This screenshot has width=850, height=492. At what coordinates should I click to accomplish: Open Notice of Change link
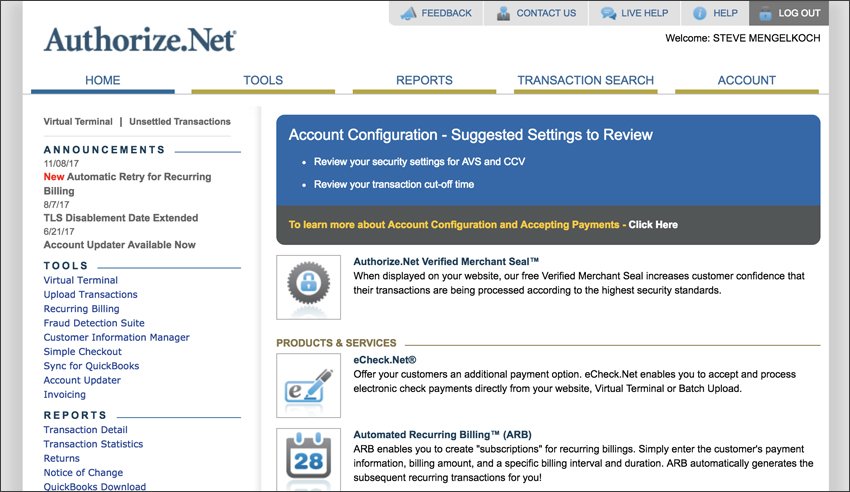pyautogui.click(x=83, y=472)
